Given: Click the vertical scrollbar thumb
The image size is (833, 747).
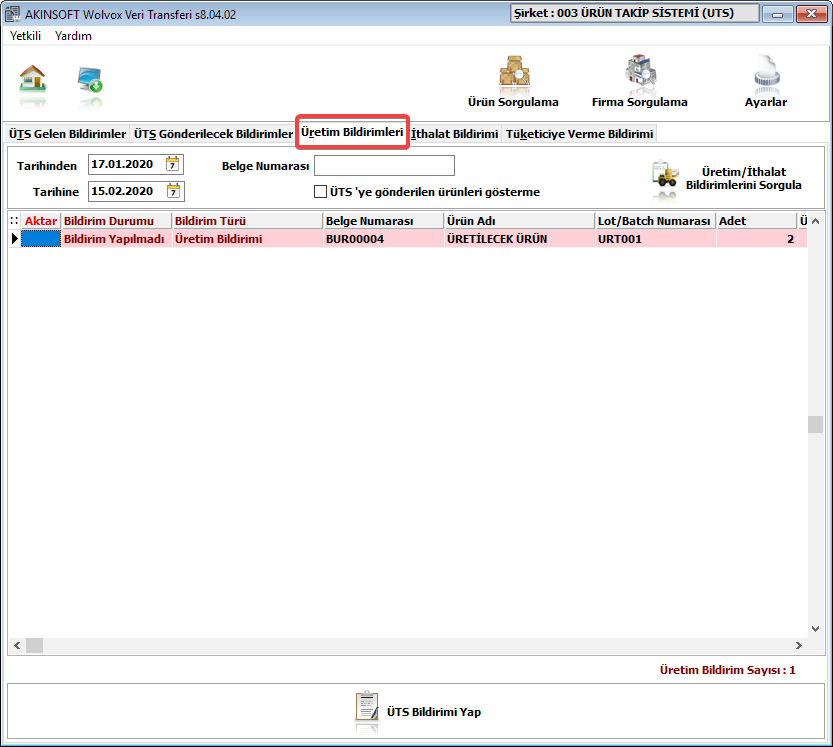Looking at the screenshot, I should (x=815, y=425).
